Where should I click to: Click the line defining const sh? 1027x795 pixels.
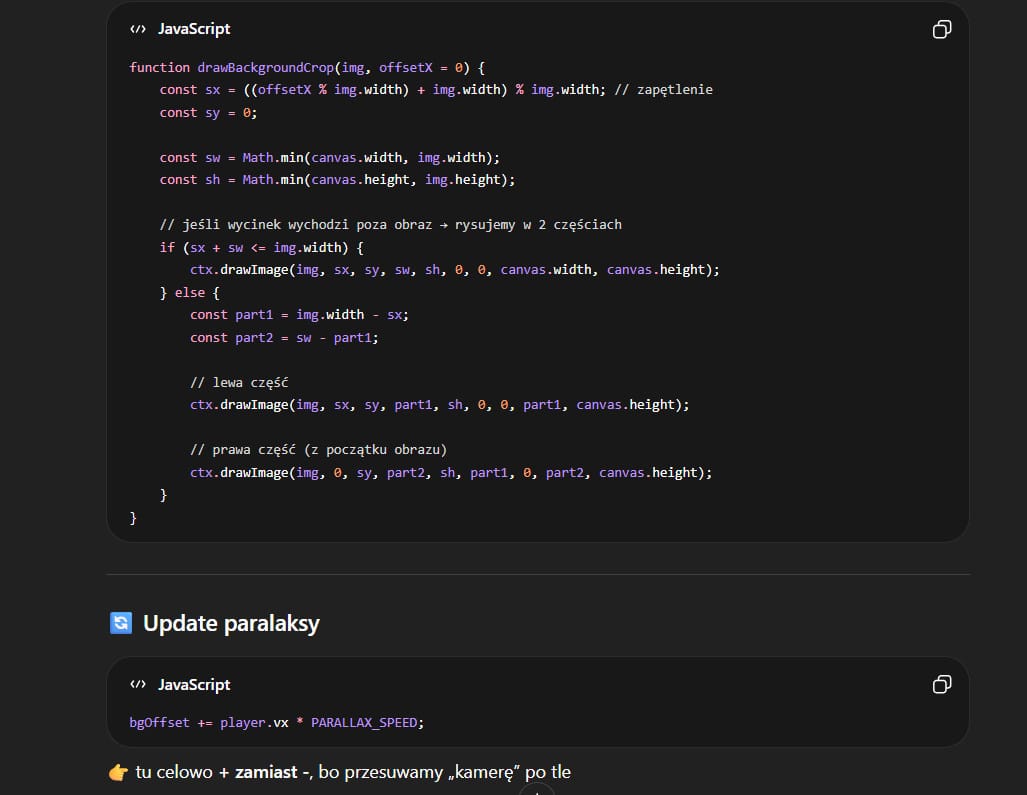tap(337, 180)
